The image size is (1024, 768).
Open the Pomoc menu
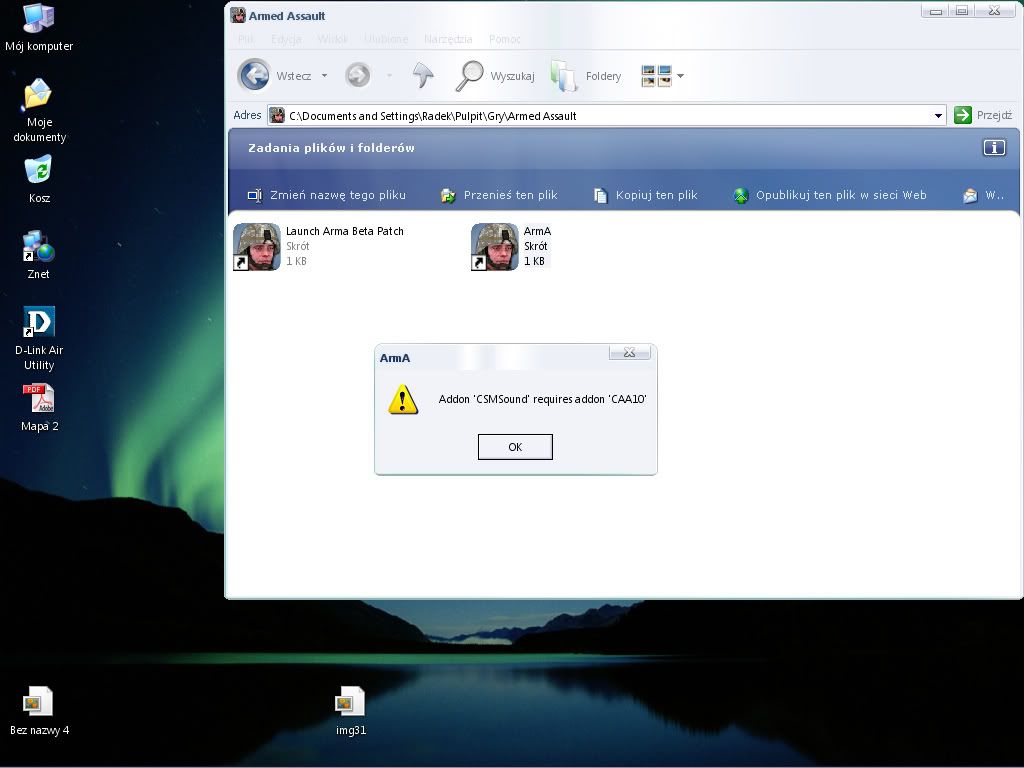pyautogui.click(x=505, y=39)
